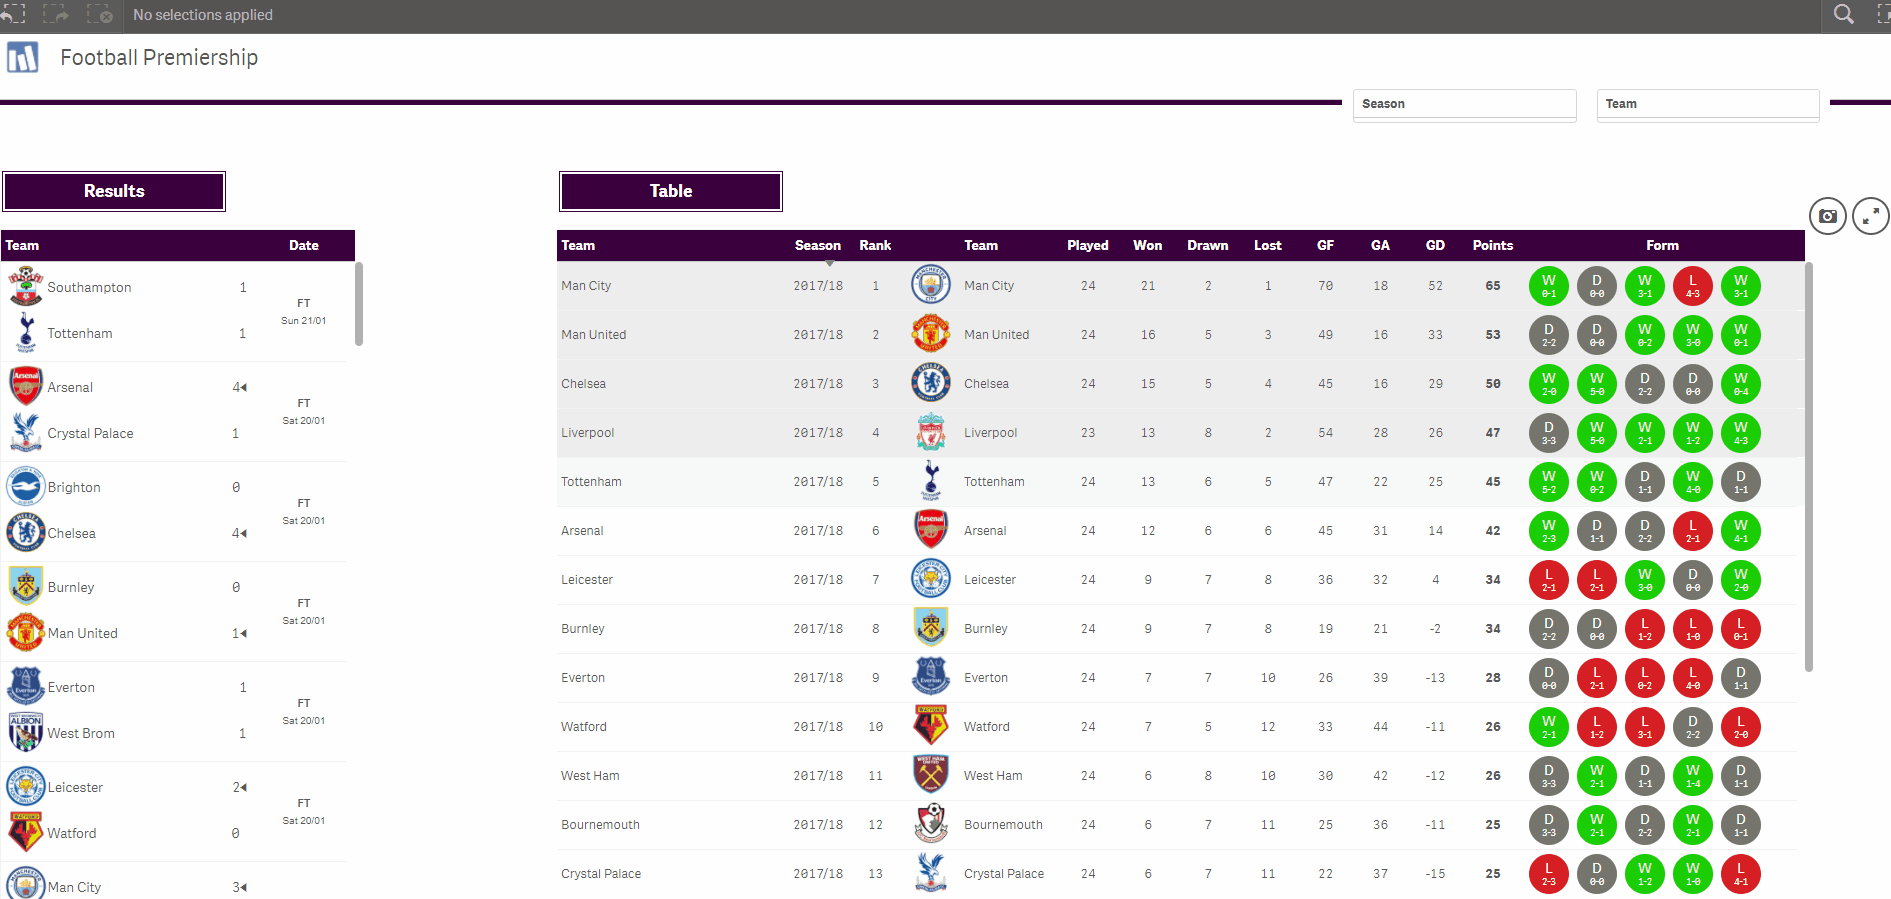Sort table by the Season column header
The image size is (1891, 899).
click(x=817, y=245)
